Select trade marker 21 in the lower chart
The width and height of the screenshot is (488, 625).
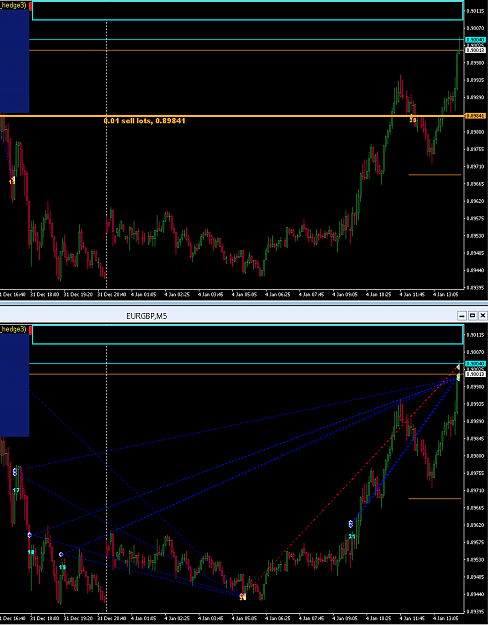[352, 537]
